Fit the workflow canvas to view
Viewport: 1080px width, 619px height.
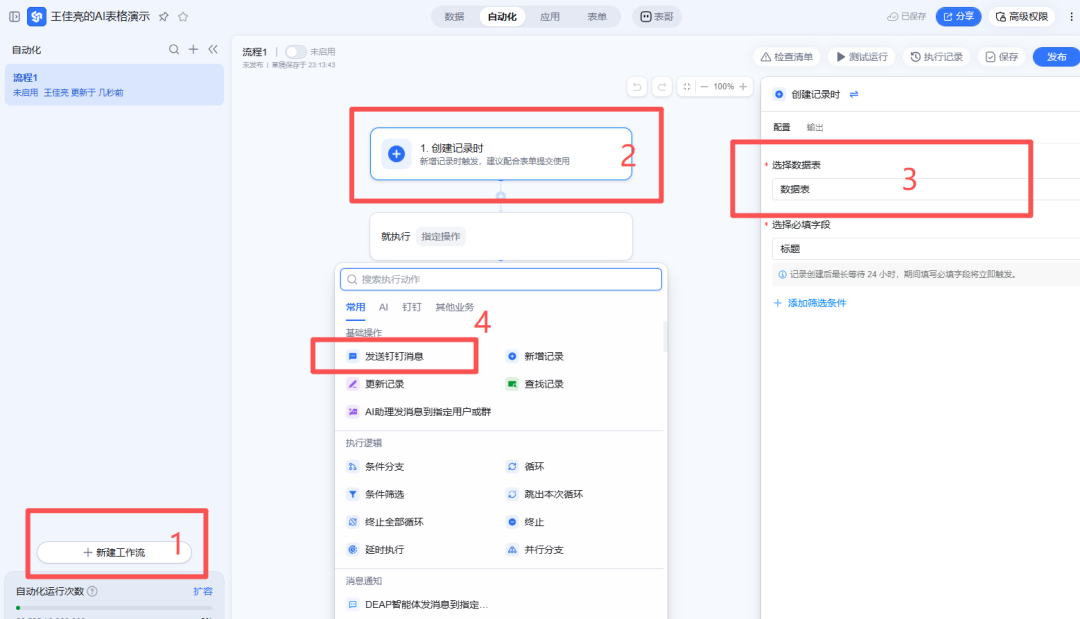tap(687, 87)
